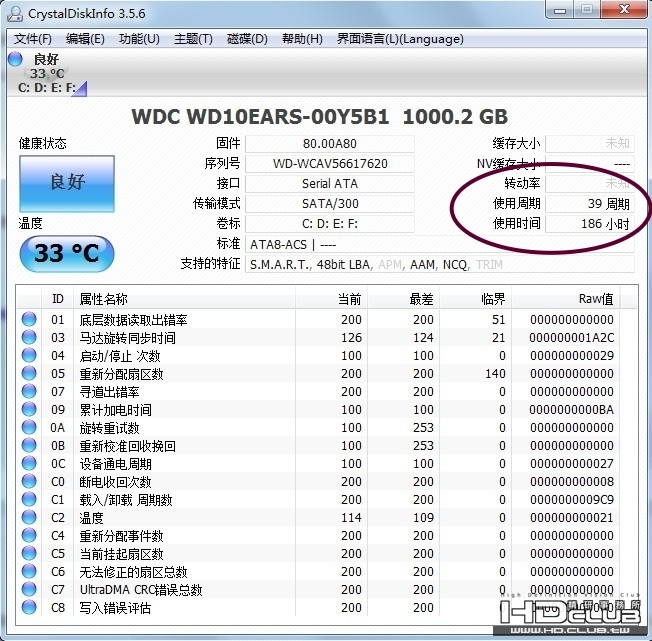Image resolution: width=652 pixels, height=641 pixels.
Task: Click the 属性名称 column header
Action: [184, 298]
